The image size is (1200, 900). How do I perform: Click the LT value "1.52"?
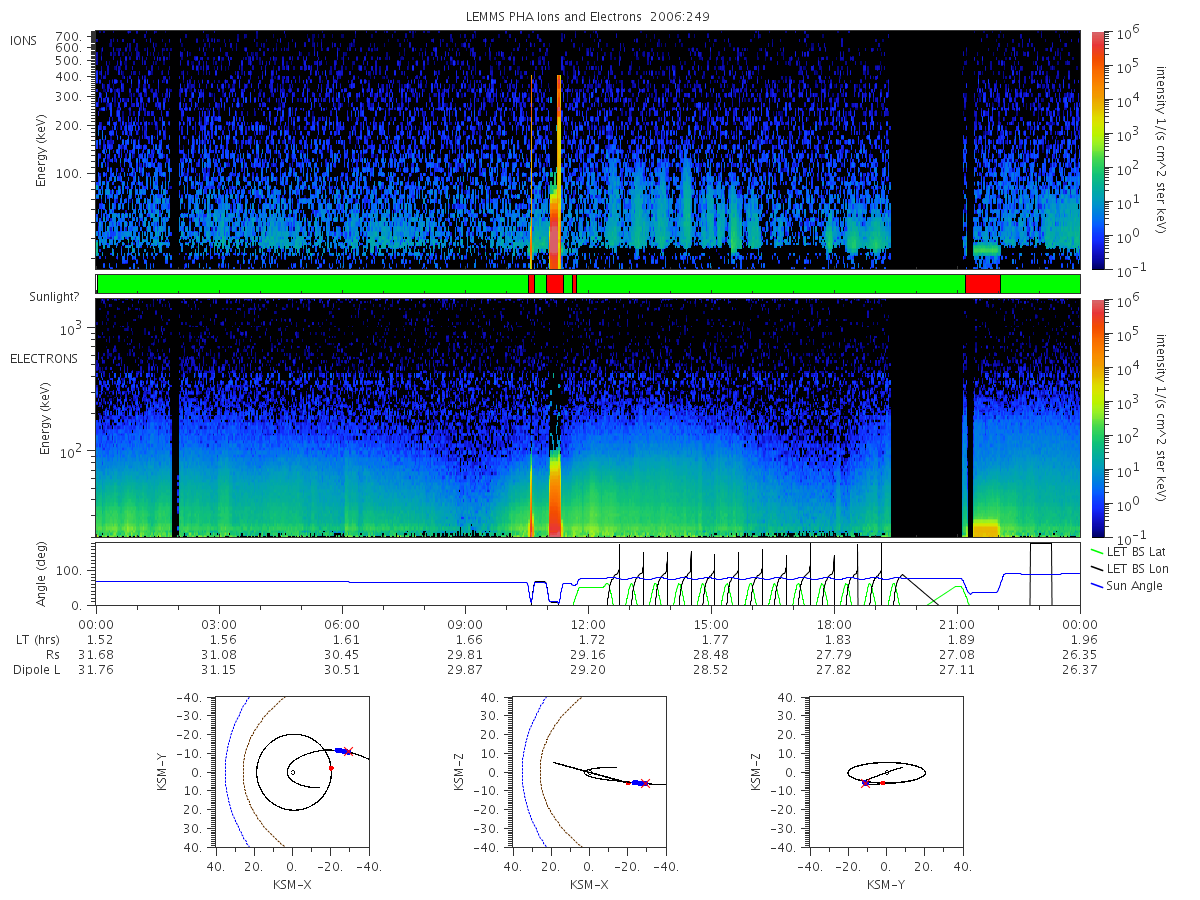click(96, 639)
